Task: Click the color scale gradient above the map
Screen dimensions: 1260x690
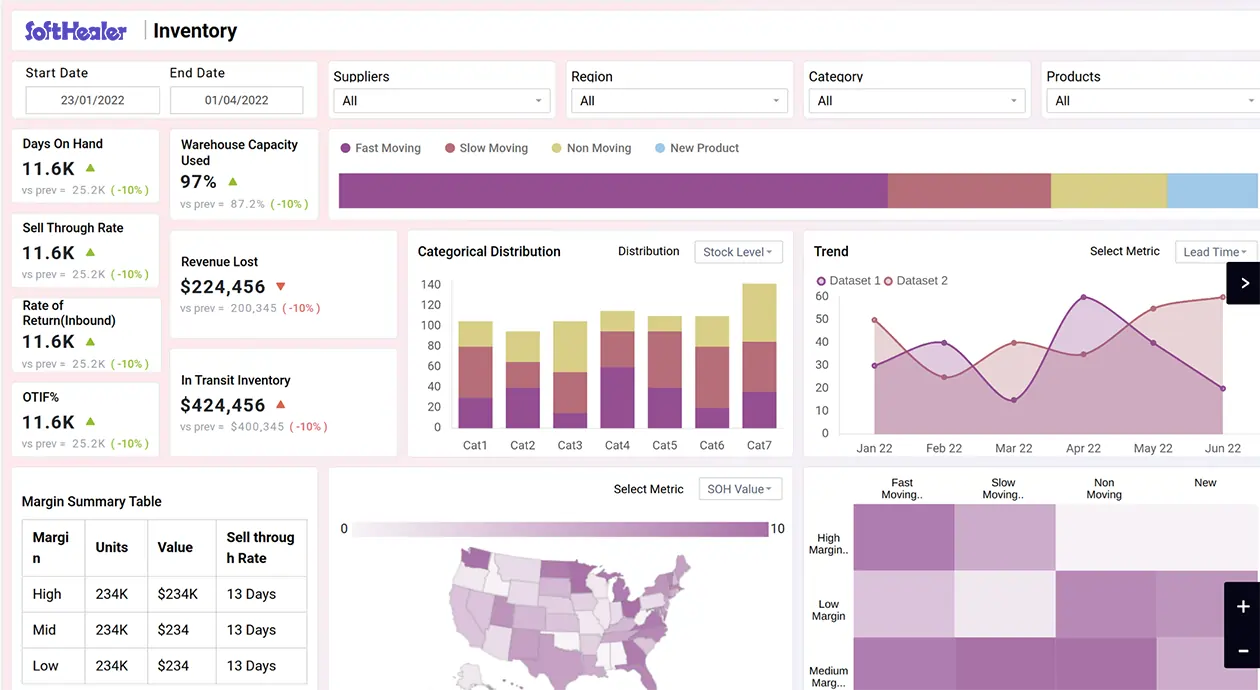Action: [560, 528]
